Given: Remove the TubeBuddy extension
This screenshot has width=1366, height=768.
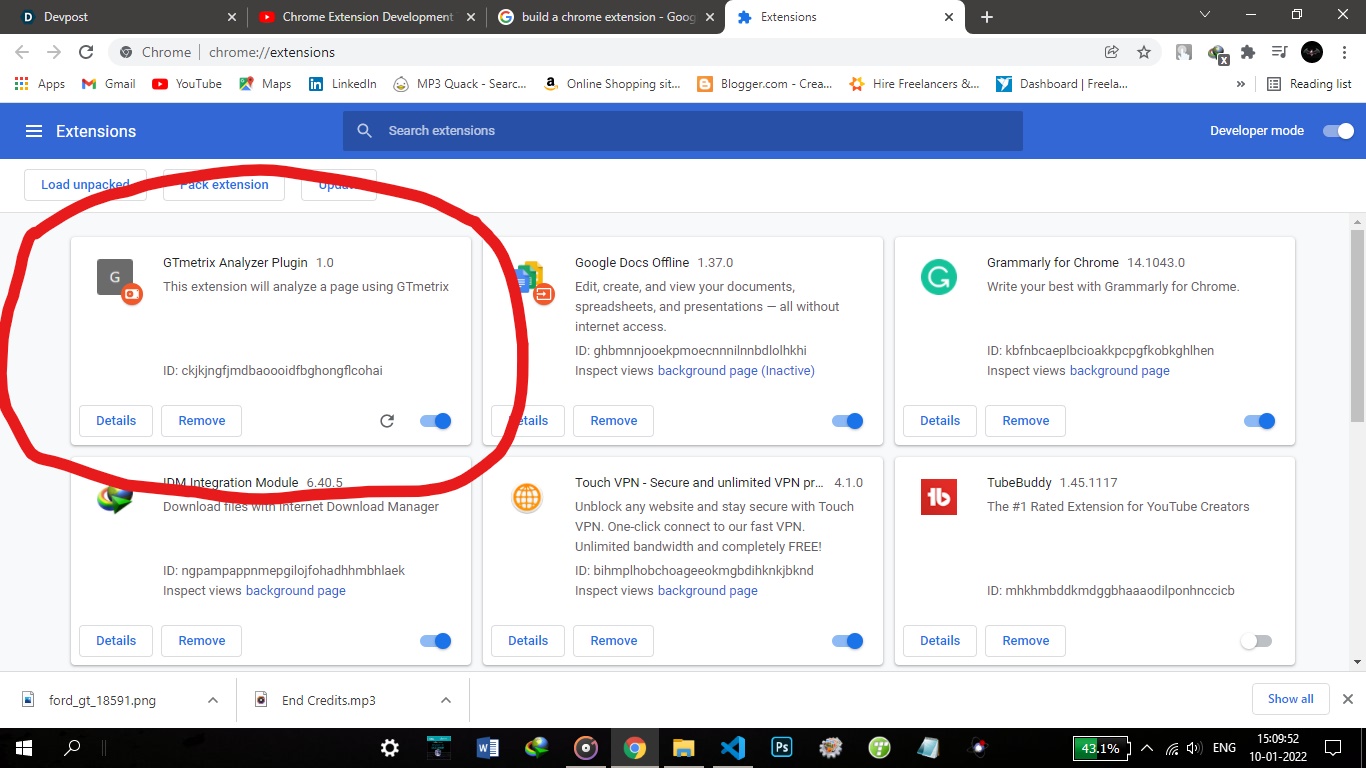Looking at the screenshot, I should point(1026,641).
